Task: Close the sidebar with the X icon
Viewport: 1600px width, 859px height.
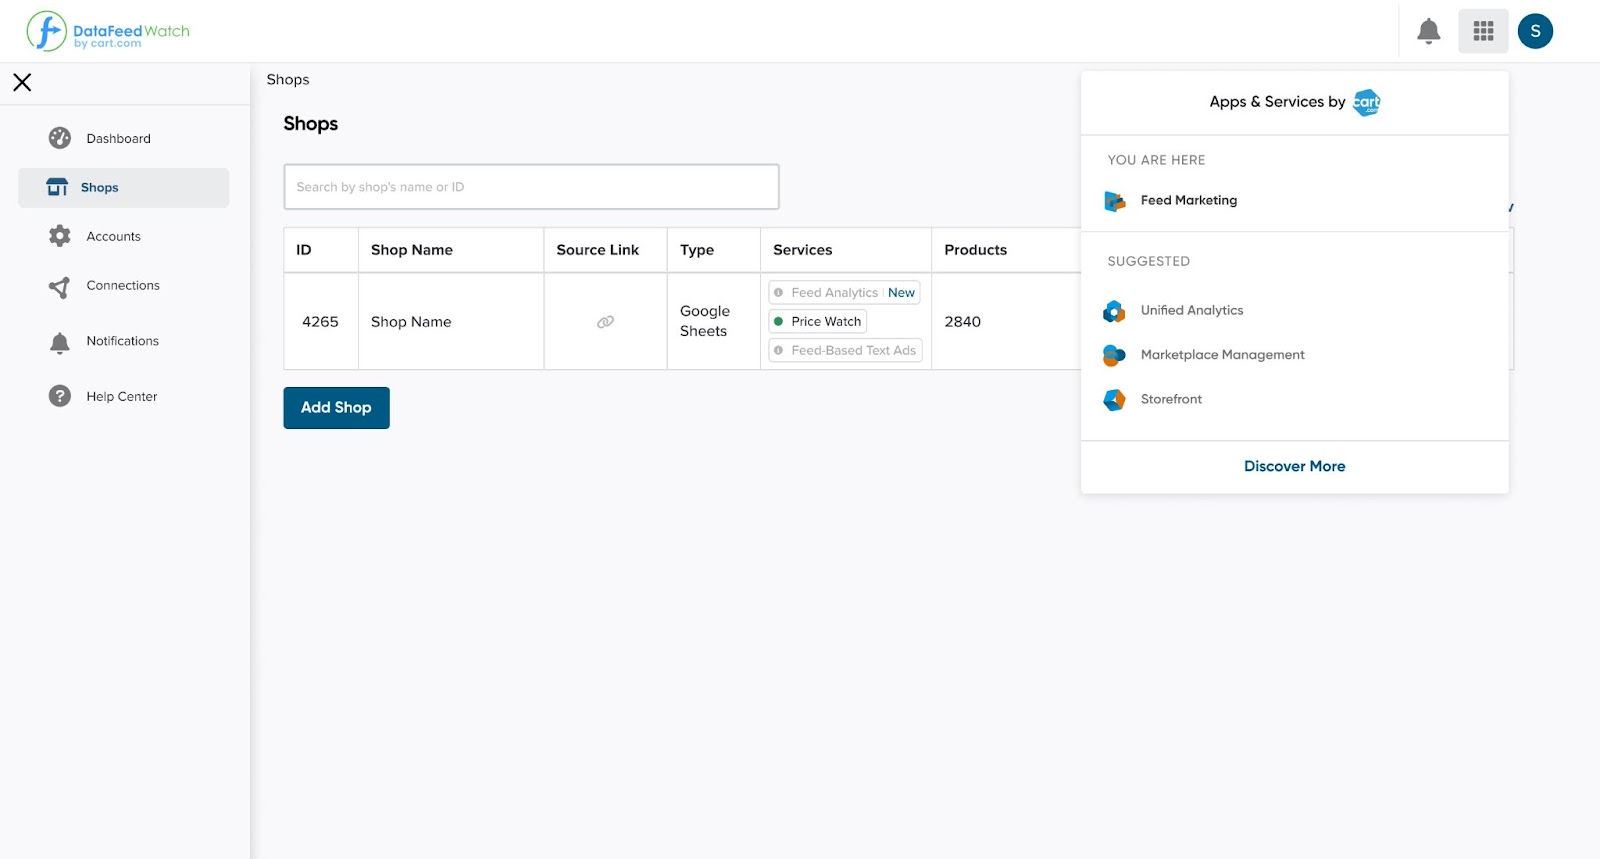Action: [x=22, y=83]
